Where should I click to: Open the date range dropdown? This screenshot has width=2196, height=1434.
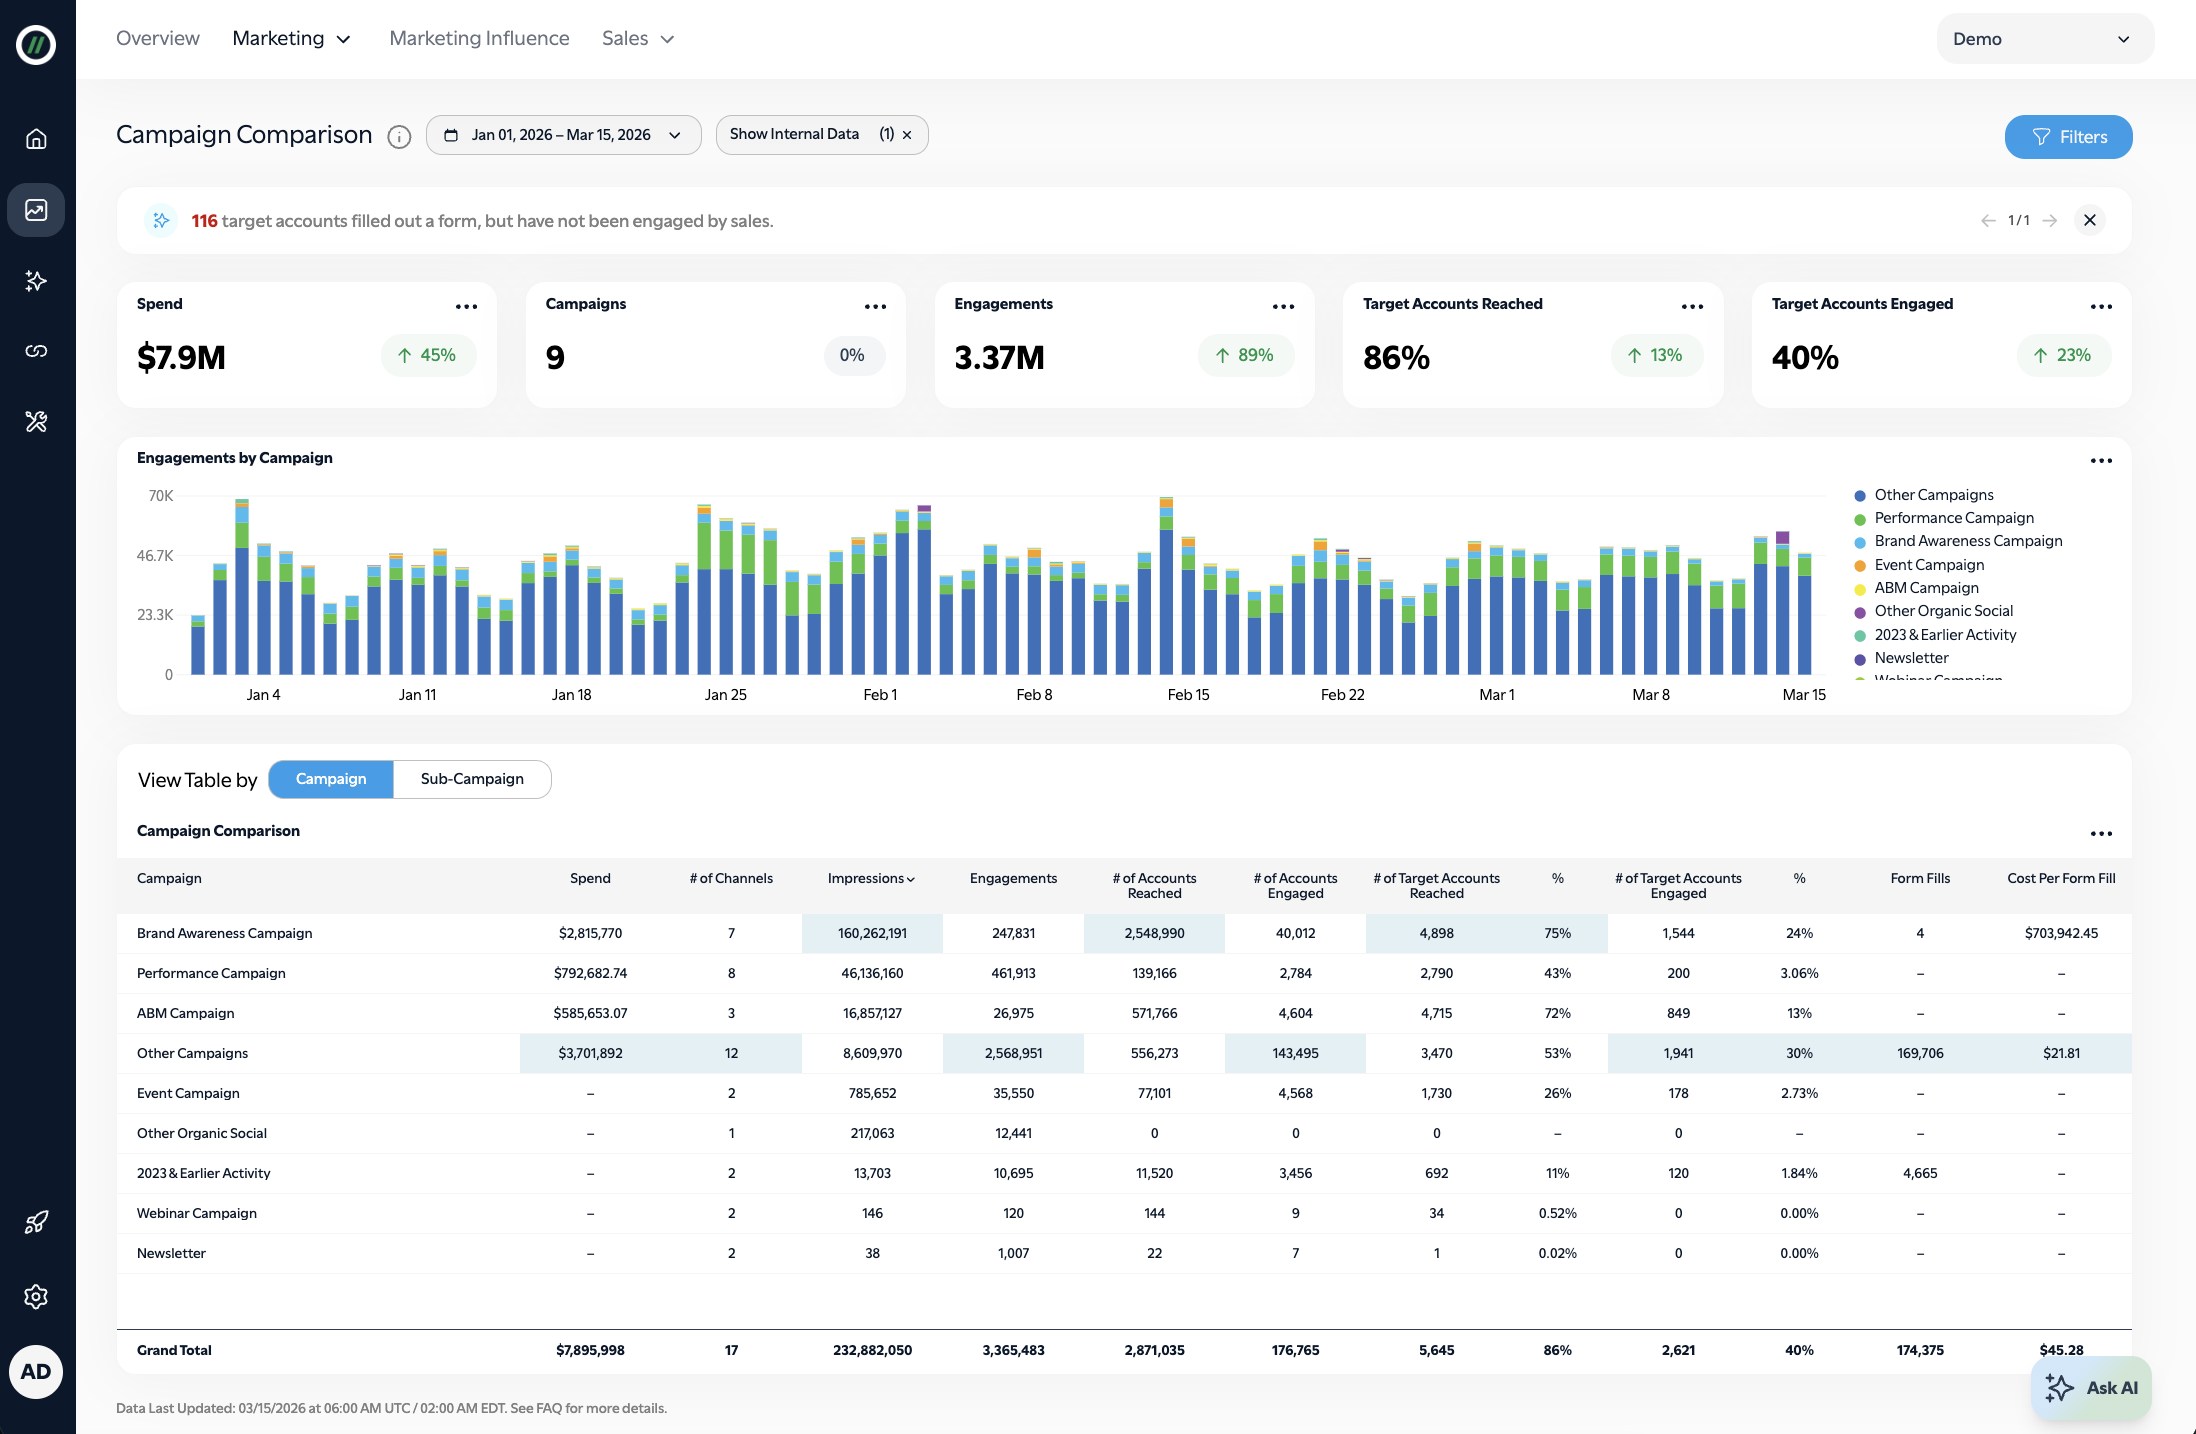563,135
